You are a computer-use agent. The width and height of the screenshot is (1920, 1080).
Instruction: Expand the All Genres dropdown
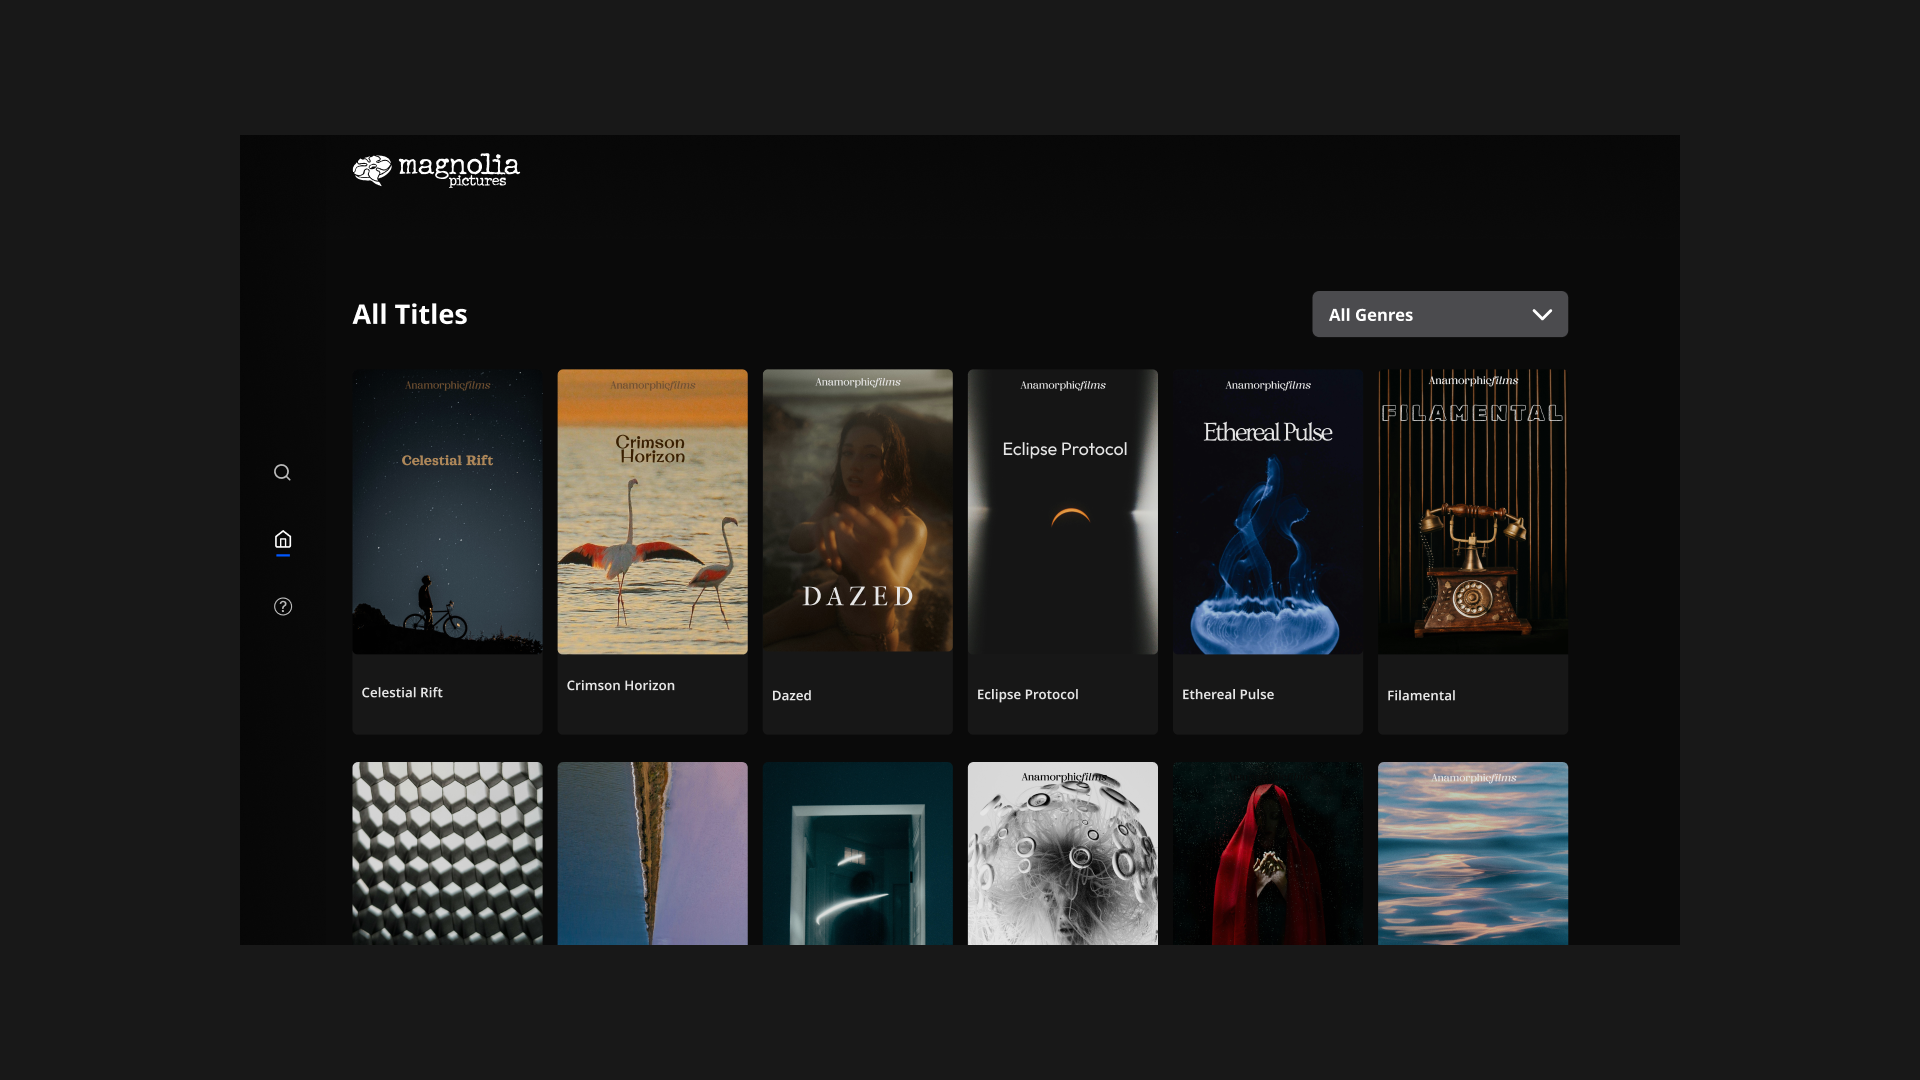click(x=1440, y=314)
